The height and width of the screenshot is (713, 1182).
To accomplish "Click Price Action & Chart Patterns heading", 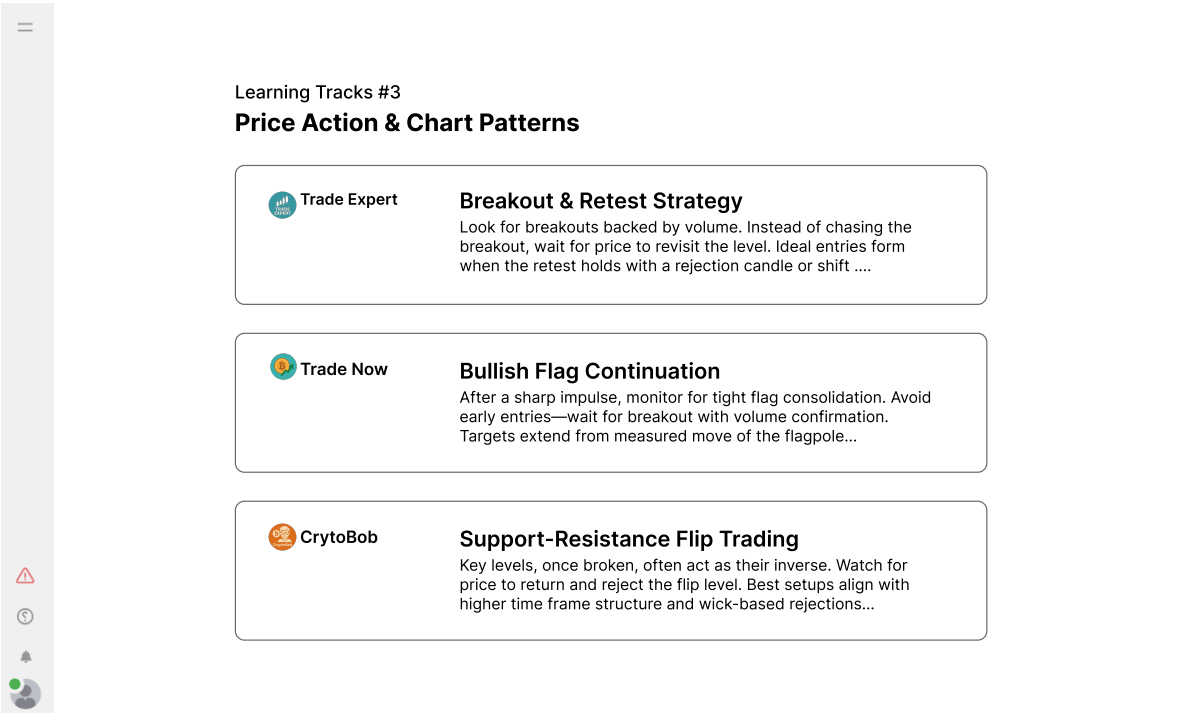I will [x=407, y=123].
